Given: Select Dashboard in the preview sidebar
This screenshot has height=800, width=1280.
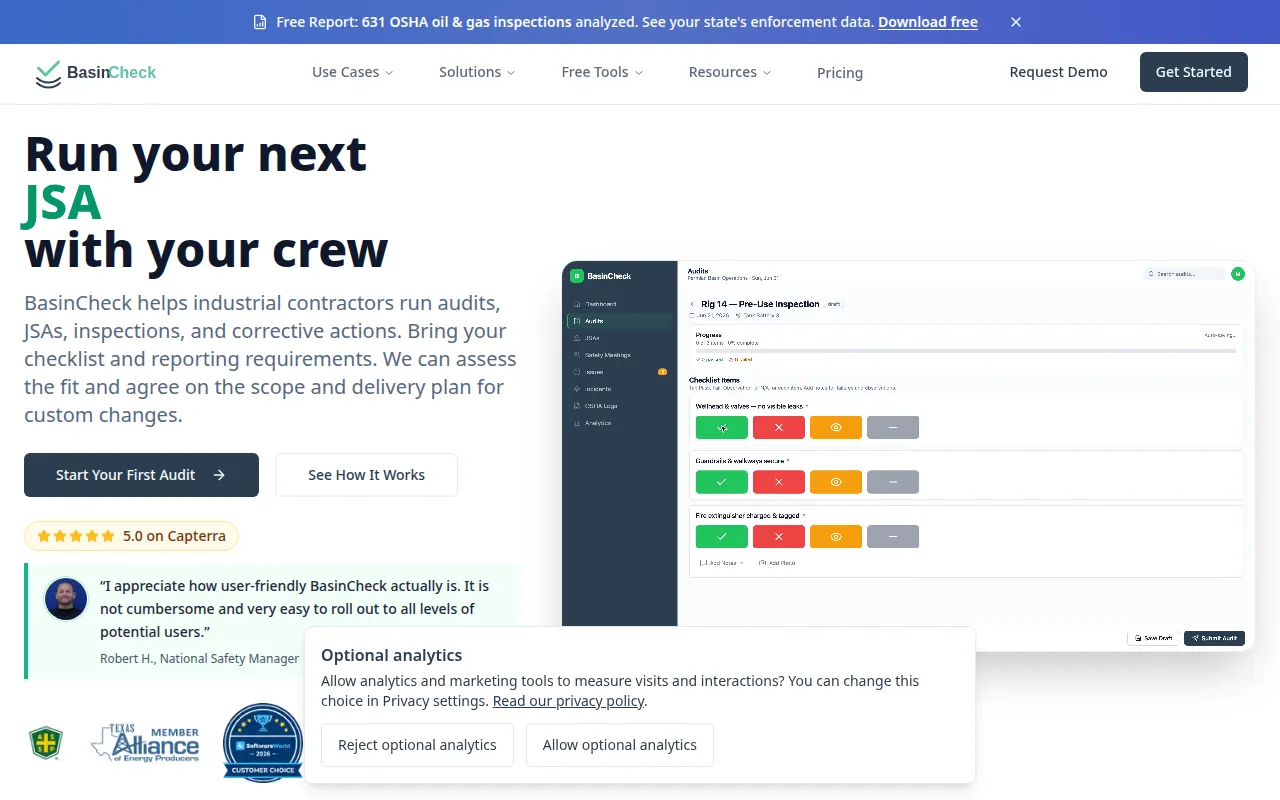Looking at the screenshot, I should click(x=619, y=304).
